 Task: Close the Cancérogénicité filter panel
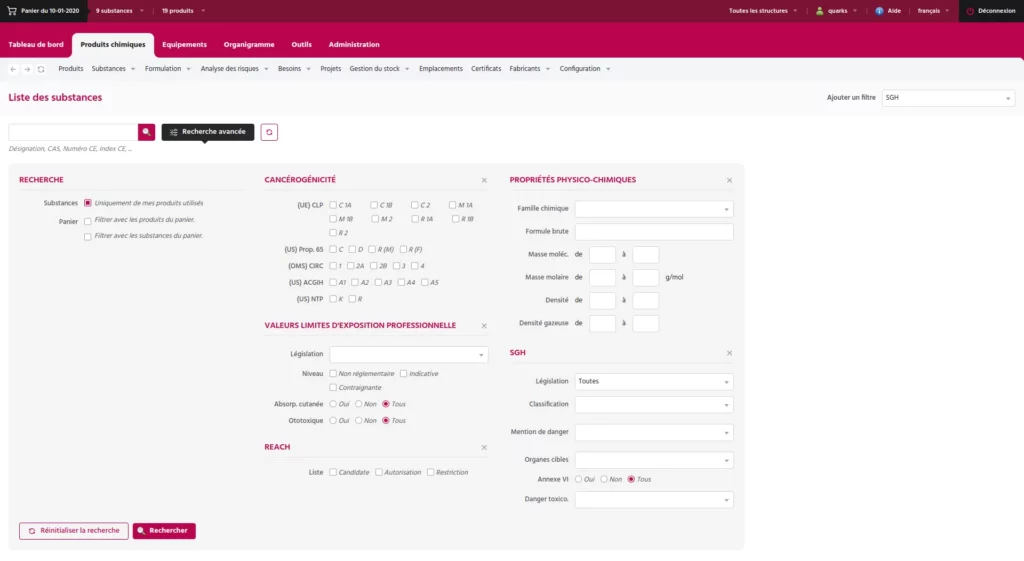484,180
